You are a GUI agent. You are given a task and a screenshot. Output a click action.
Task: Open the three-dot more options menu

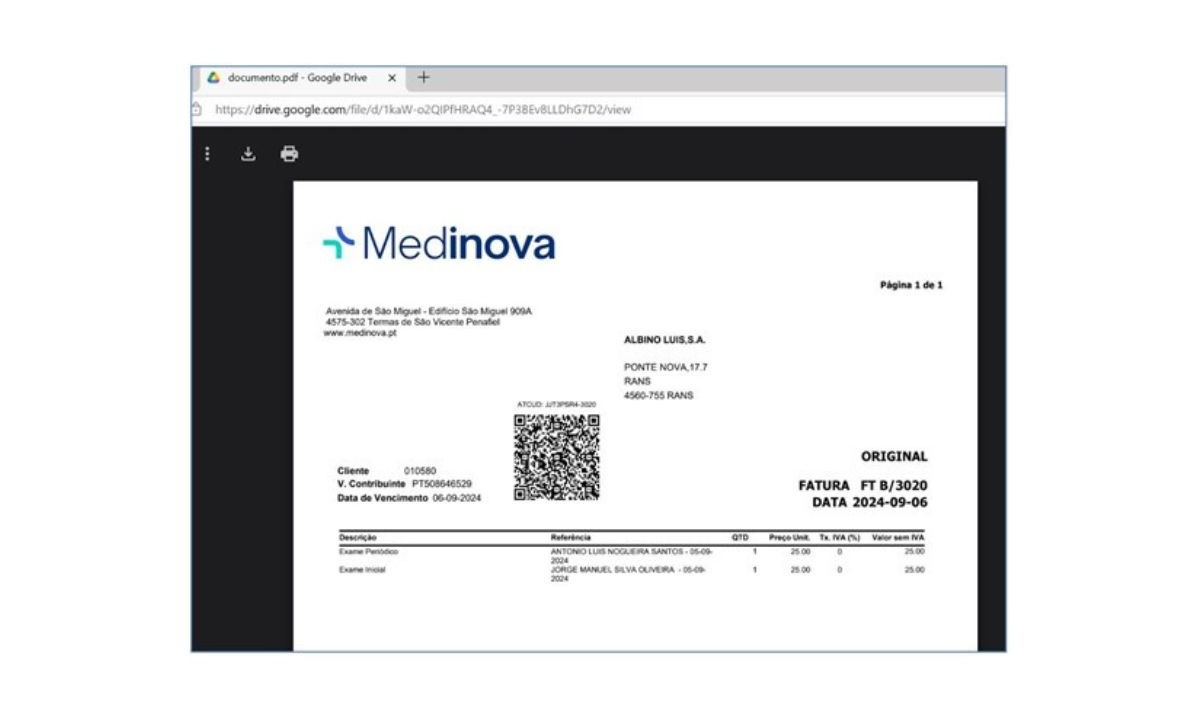click(207, 154)
